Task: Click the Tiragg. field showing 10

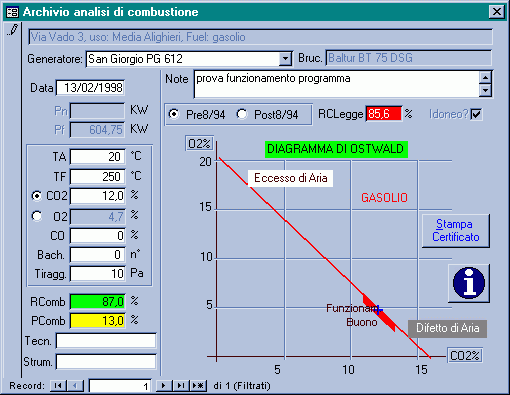Action: click(x=98, y=274)
